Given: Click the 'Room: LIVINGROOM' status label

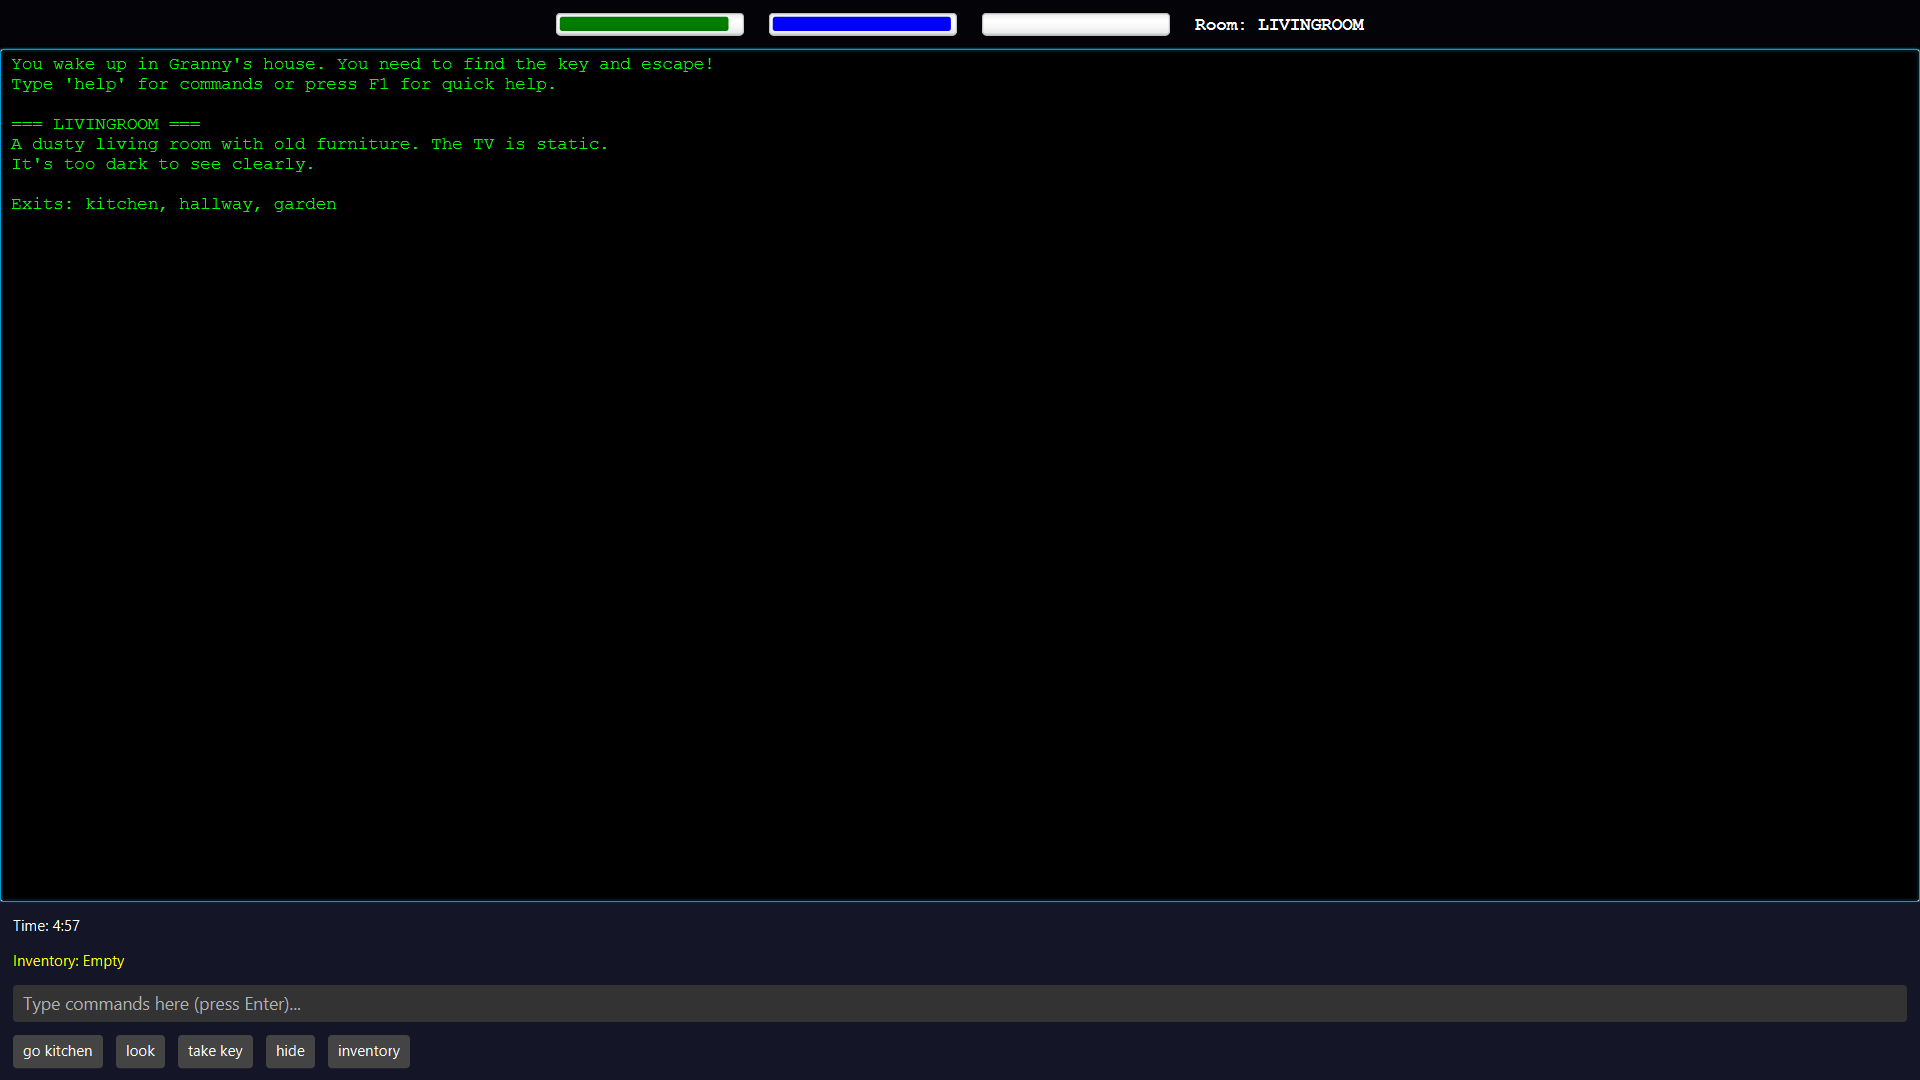Looking at the screenshot, I should tap(1278, 25).
